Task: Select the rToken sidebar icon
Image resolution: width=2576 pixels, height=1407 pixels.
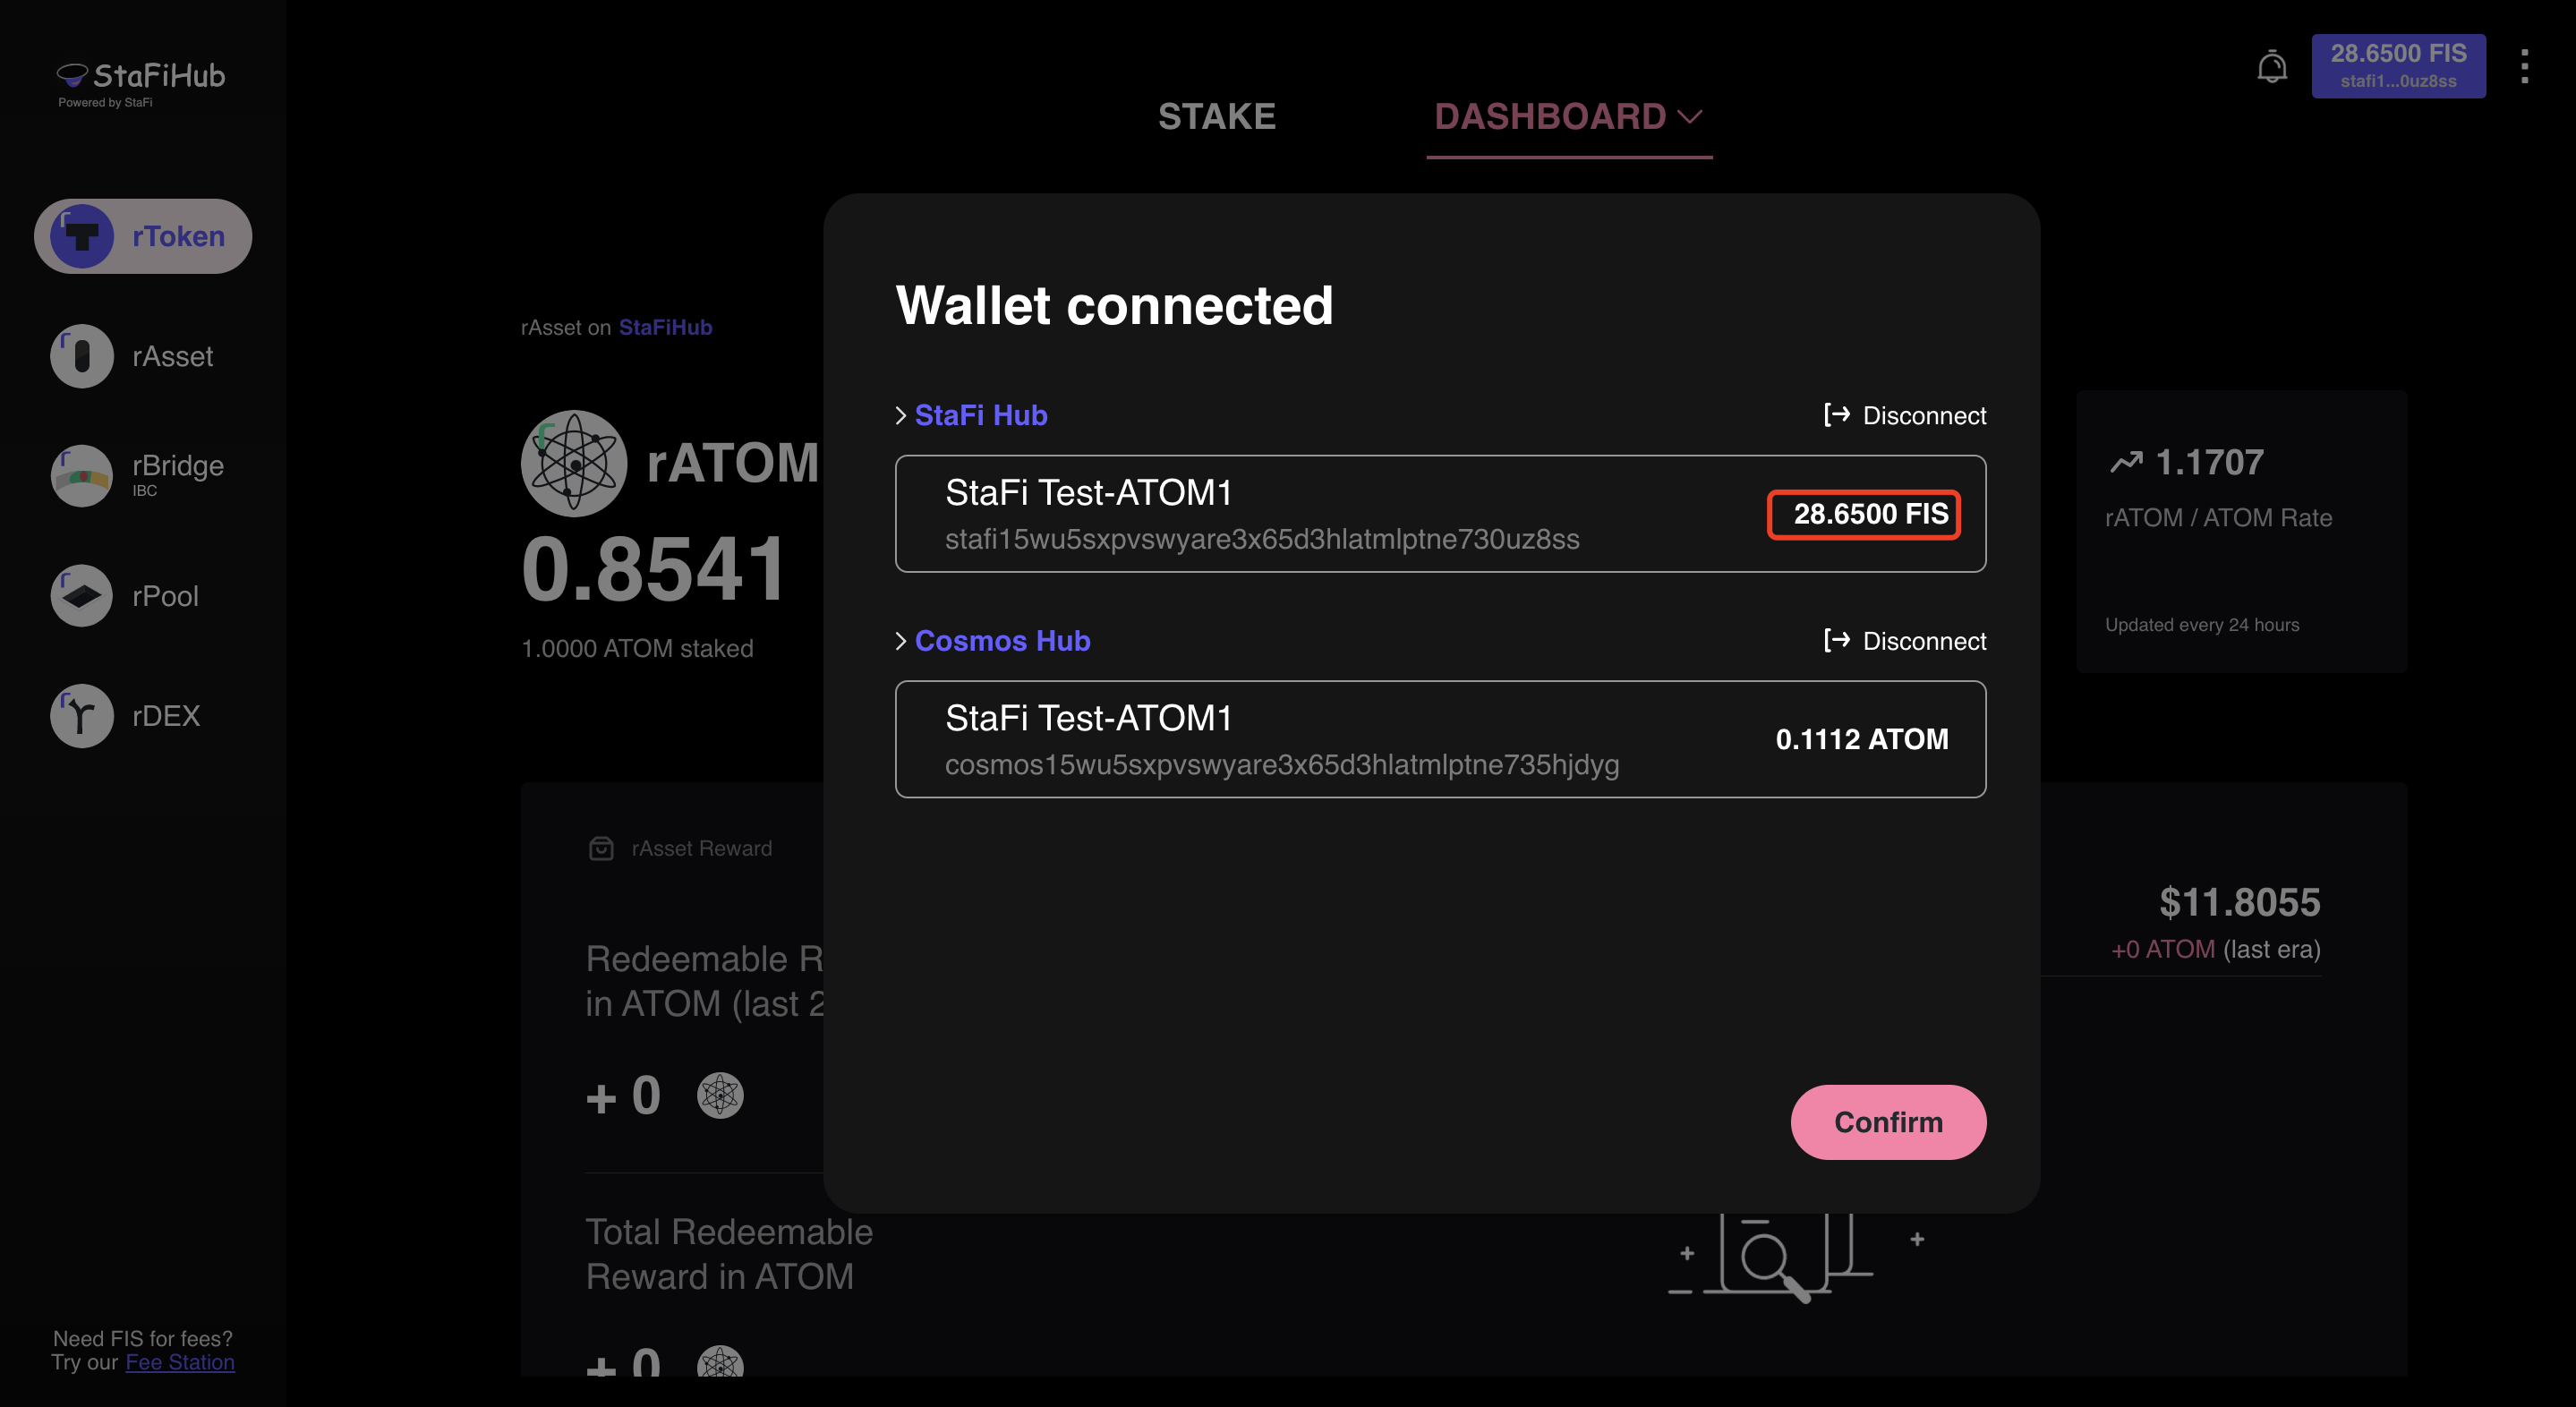Action: pos(82,236)
